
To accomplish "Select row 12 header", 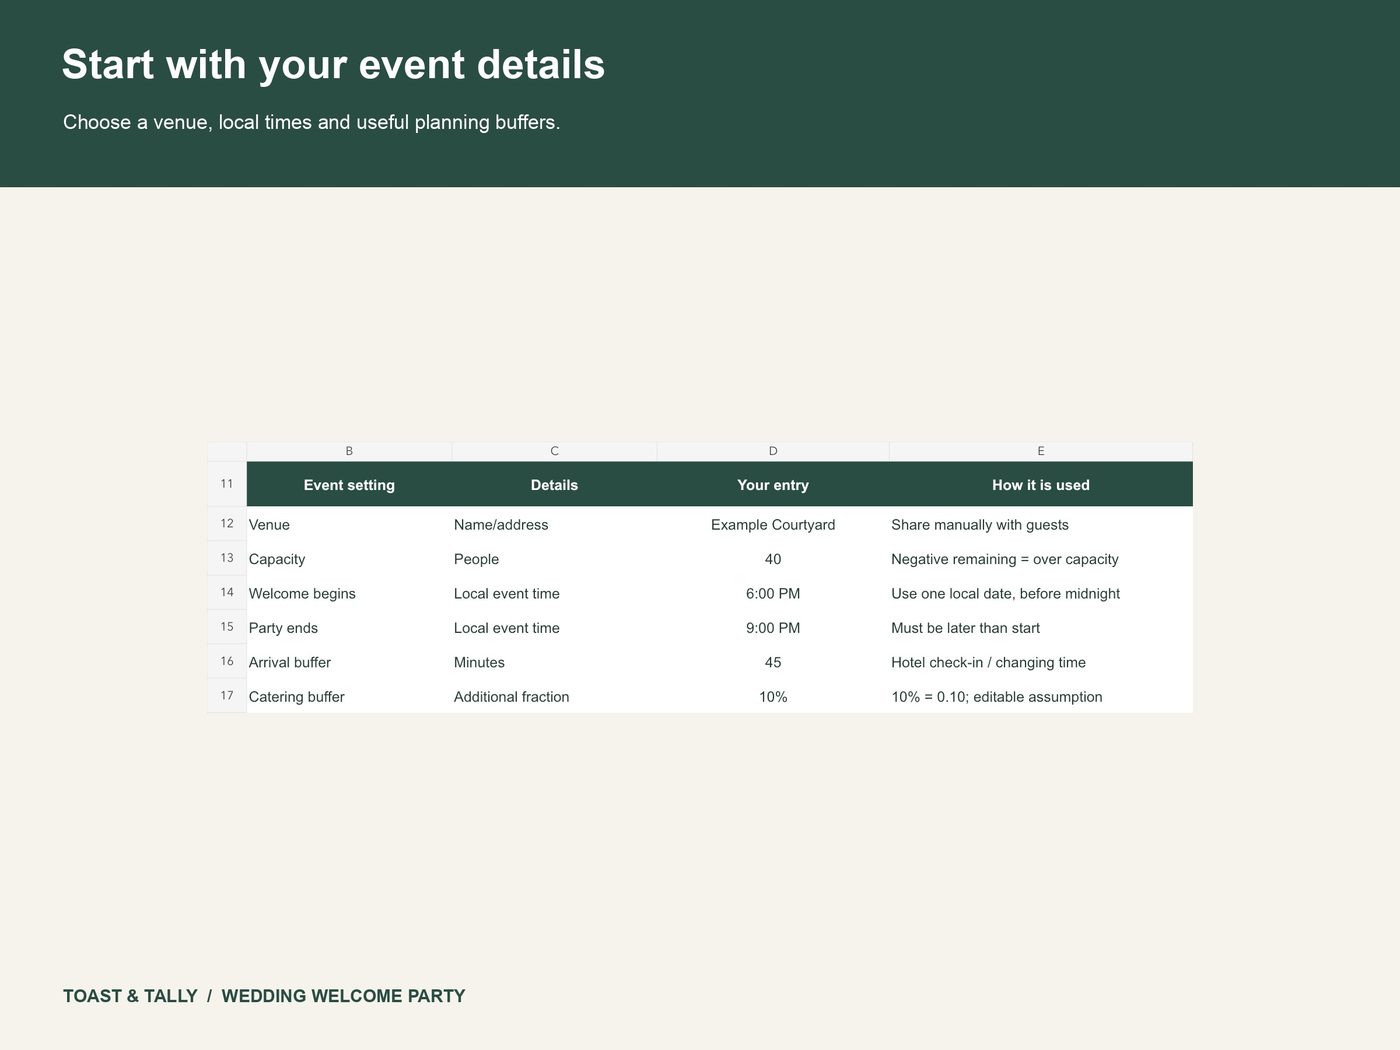I will coord(227,524).
